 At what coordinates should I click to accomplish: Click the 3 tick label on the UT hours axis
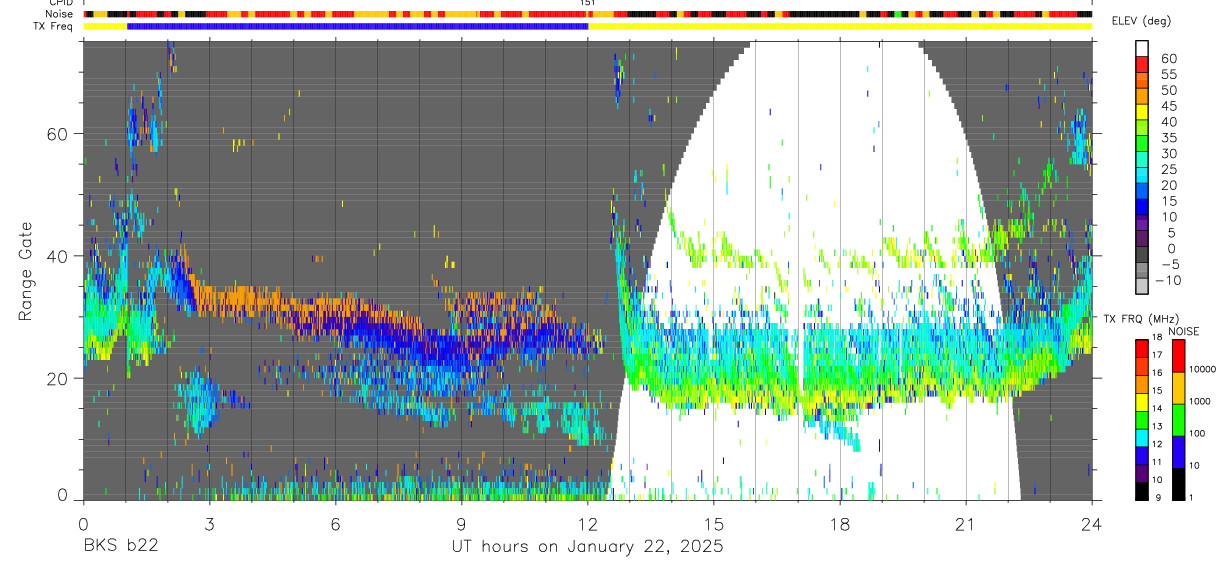(x=209, y=525)
